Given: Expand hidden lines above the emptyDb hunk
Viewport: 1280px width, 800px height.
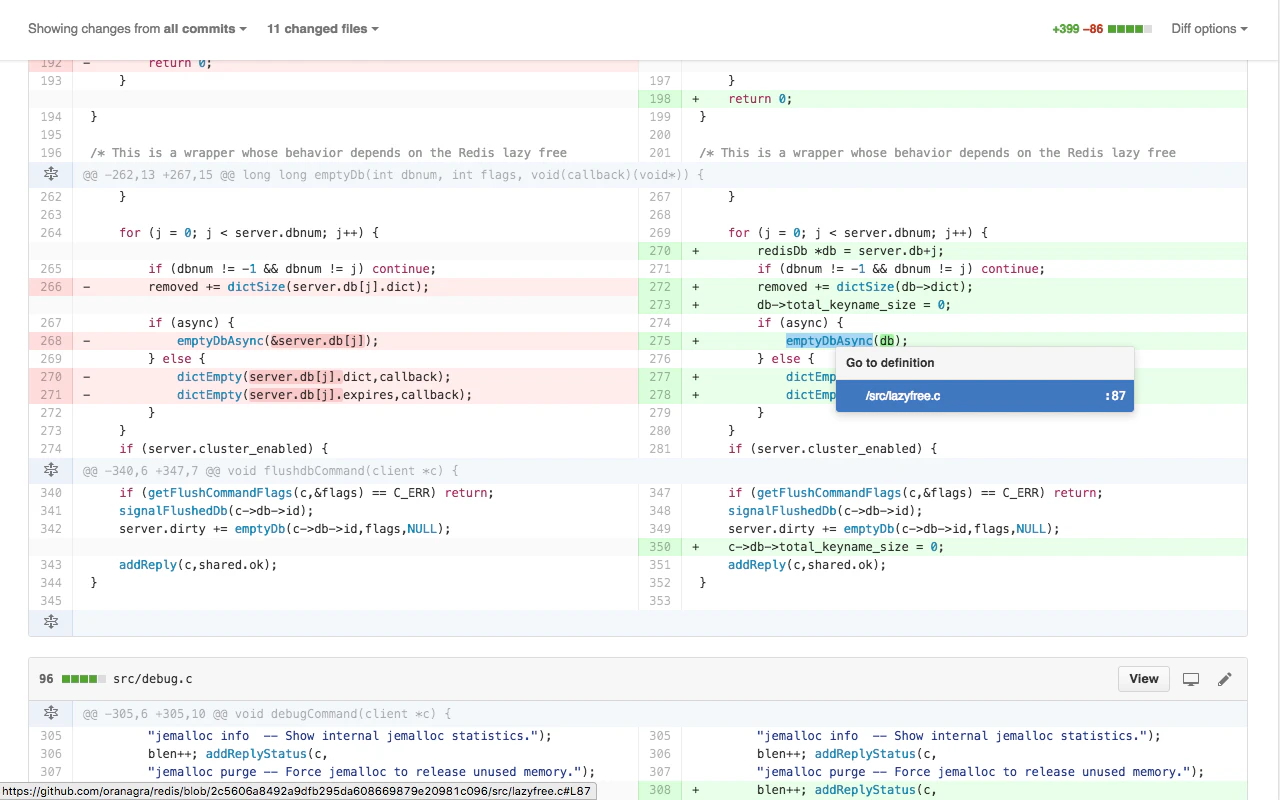Looking at the screenshot, I should 51,174.
